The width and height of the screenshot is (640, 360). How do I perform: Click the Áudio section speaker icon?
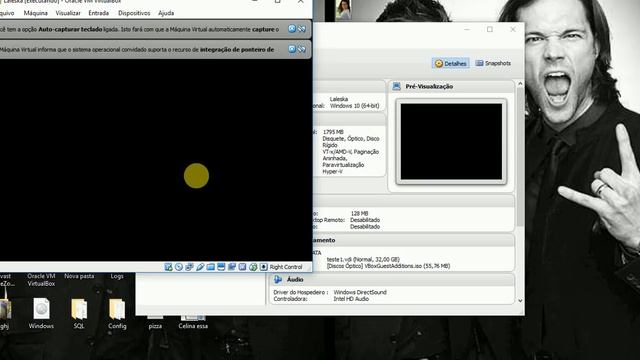pyautogui.click(x=278, y=280)
